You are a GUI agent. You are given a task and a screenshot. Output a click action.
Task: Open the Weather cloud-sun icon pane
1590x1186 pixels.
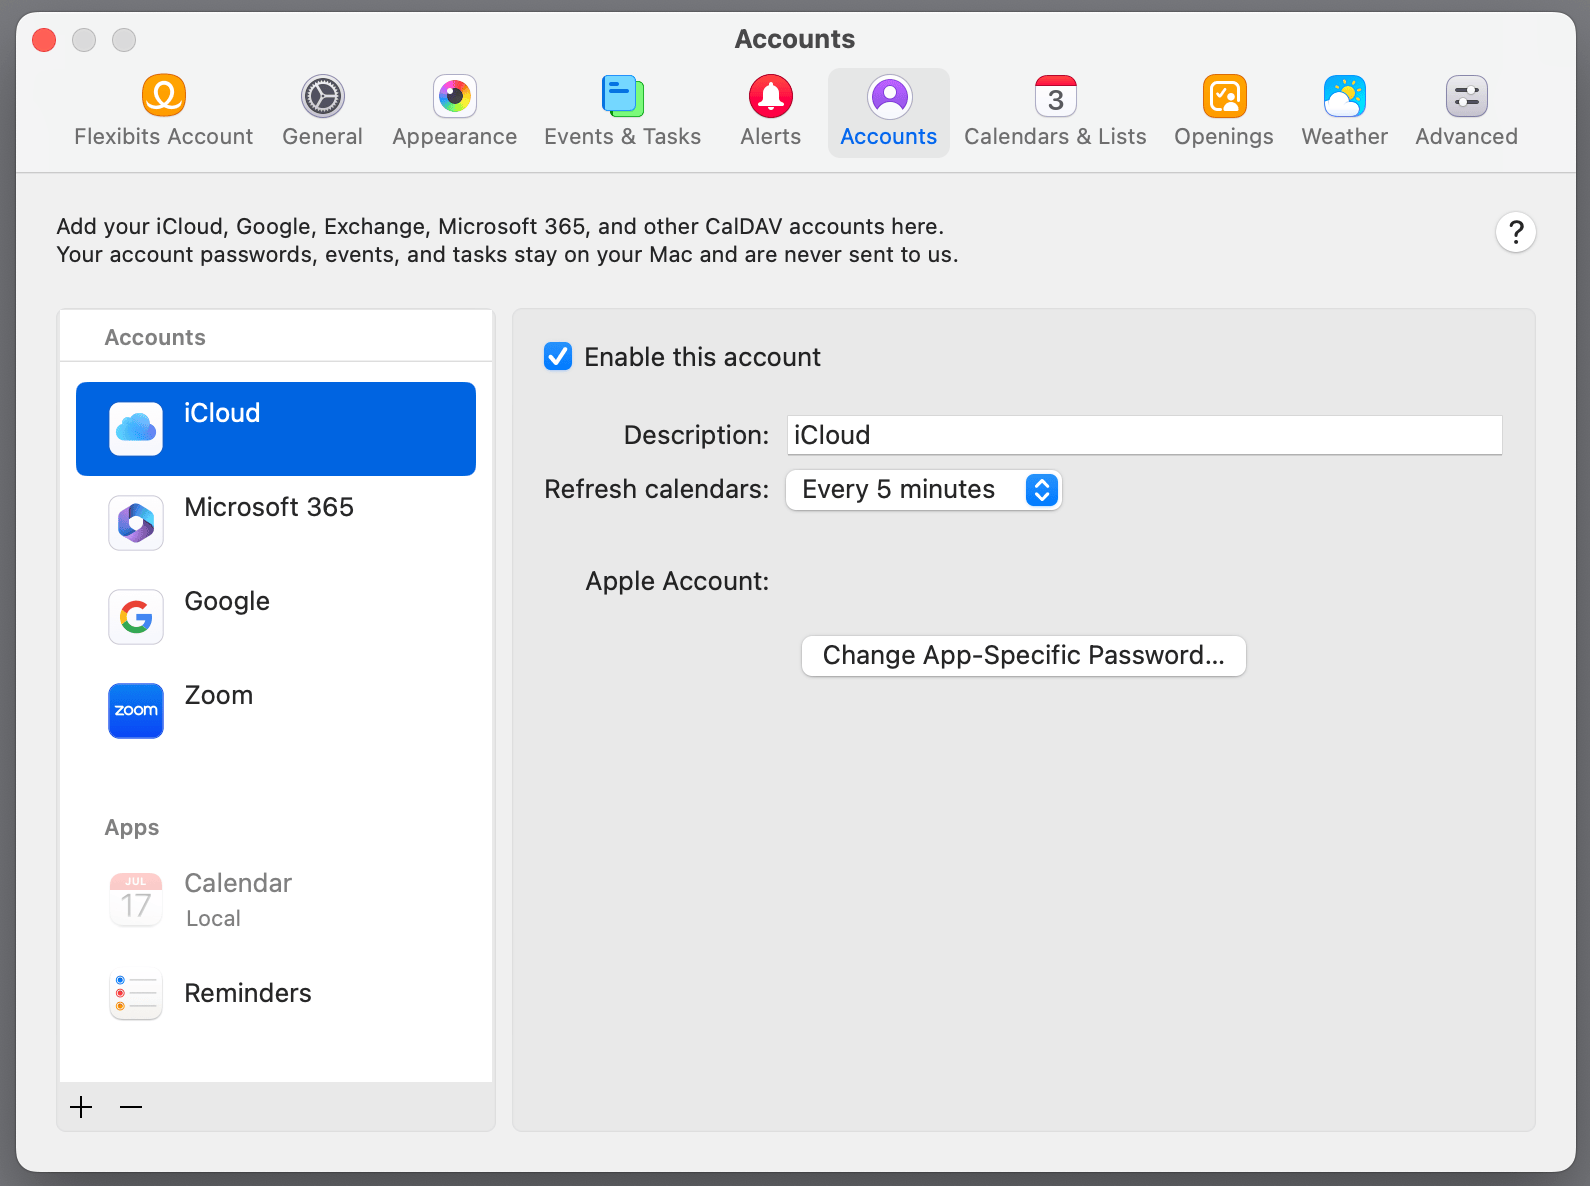1345,96
